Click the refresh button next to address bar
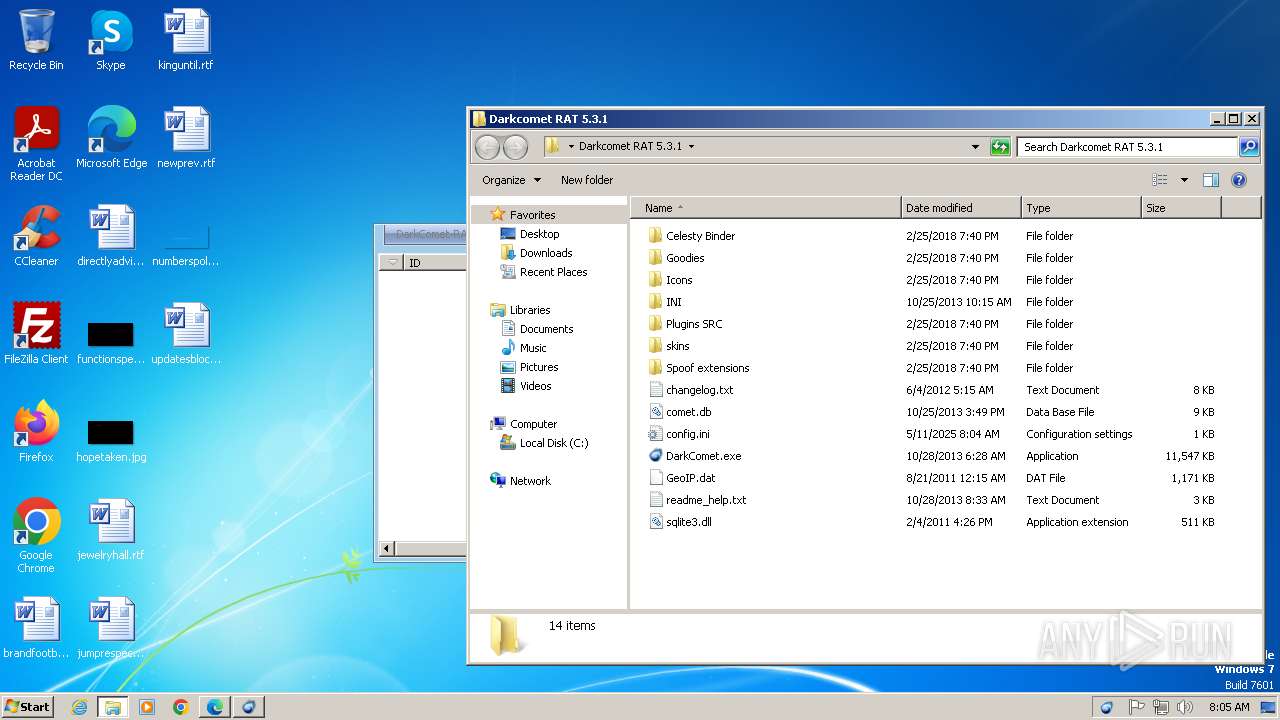This screenshot has width=1280, height=720. pyautogui.click(x=1000, y=147)
